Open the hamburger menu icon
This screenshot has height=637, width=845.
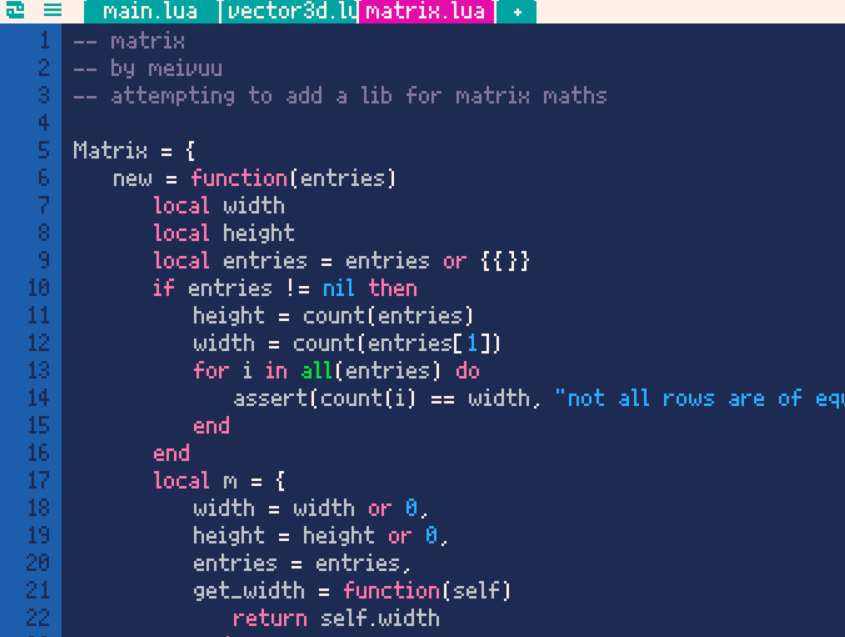(x=52, y=10)
